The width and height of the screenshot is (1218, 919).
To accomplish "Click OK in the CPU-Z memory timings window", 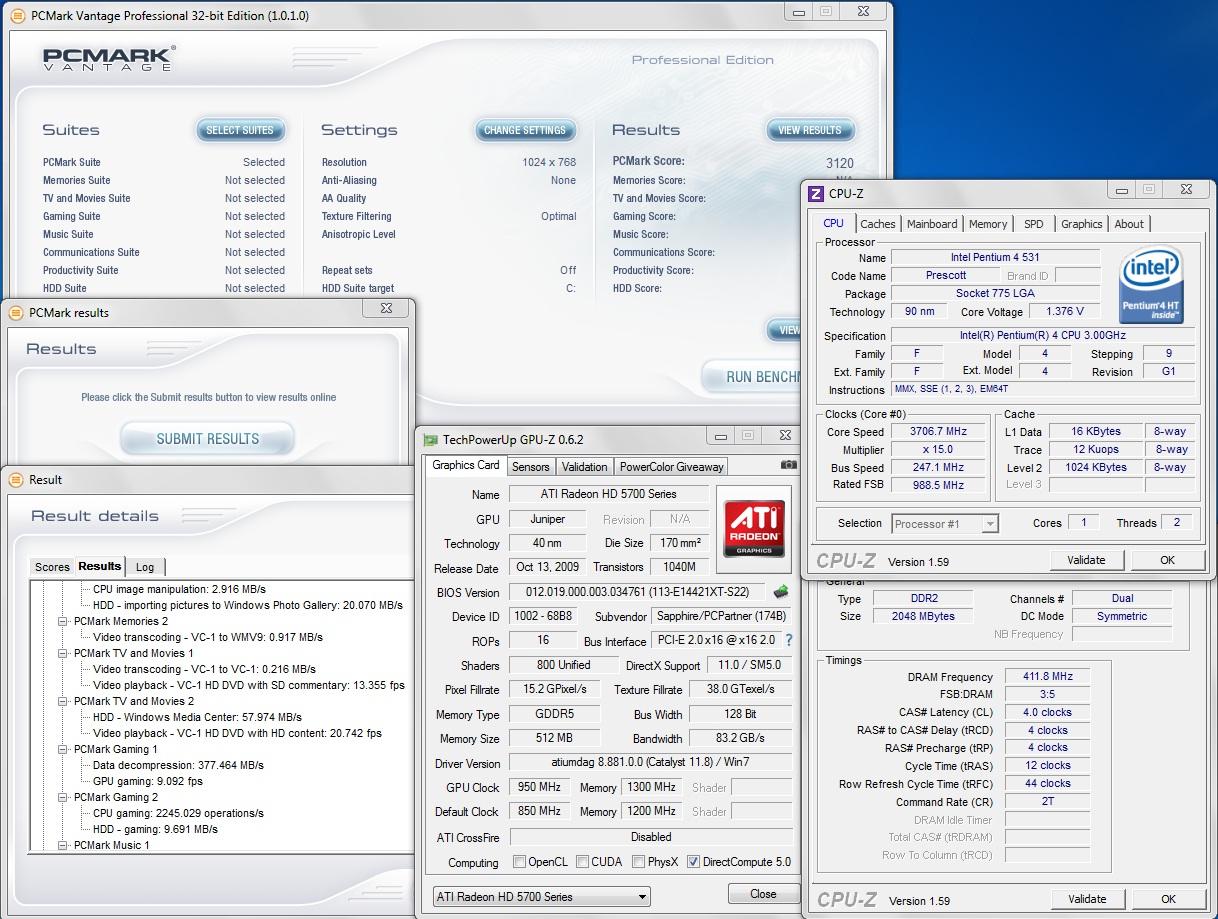I will click(1167, 899).
